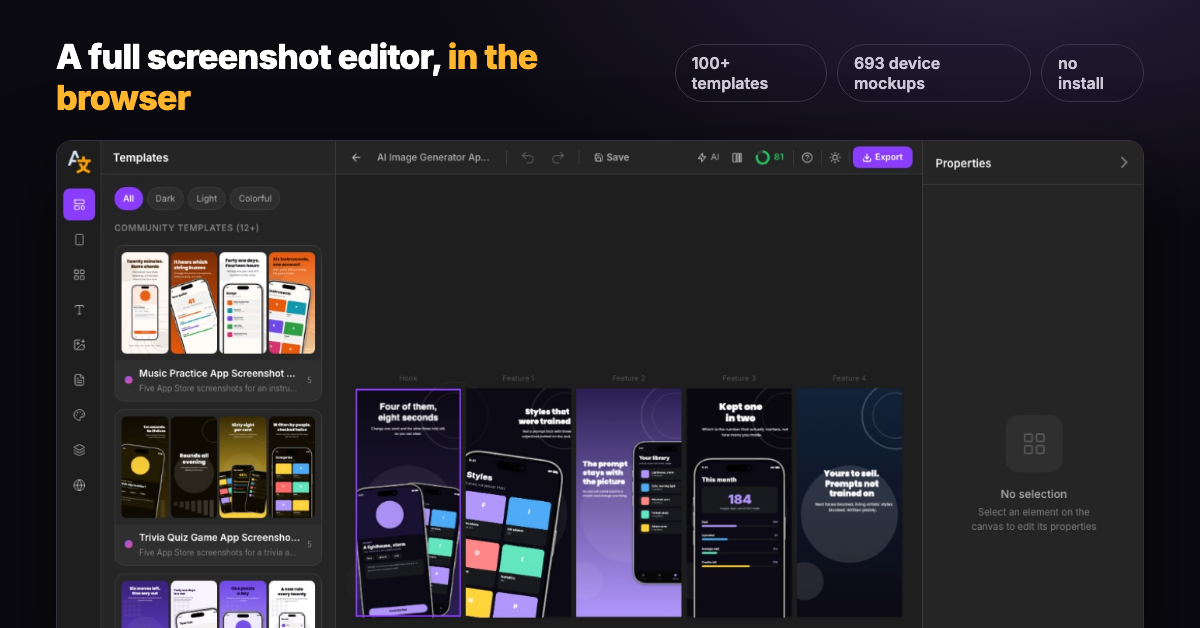The image size is (1200, 628).
Task: Open the layers stack icon in sidebar
Action: (x=79, y=450)
